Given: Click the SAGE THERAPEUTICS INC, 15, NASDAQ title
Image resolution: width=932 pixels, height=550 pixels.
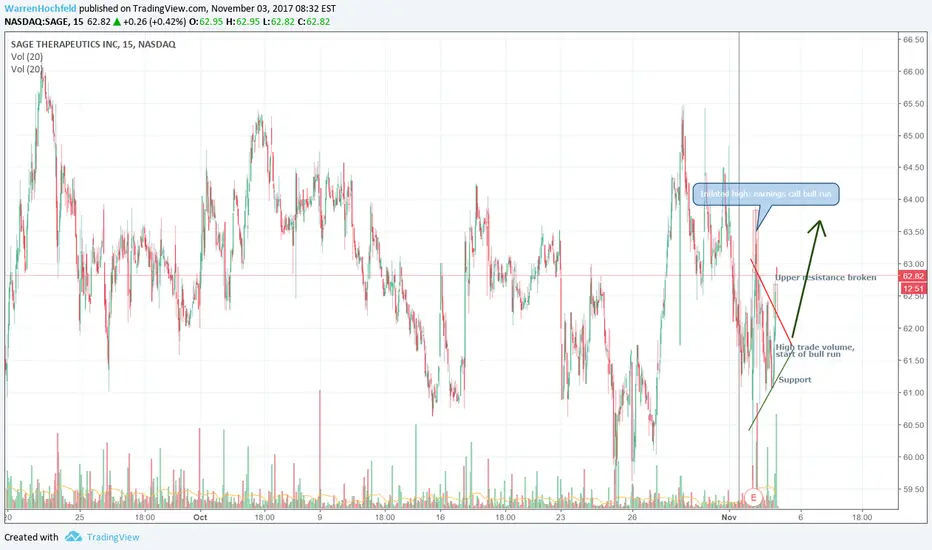Looking at the screenshot, I should [x=93, y=44].
